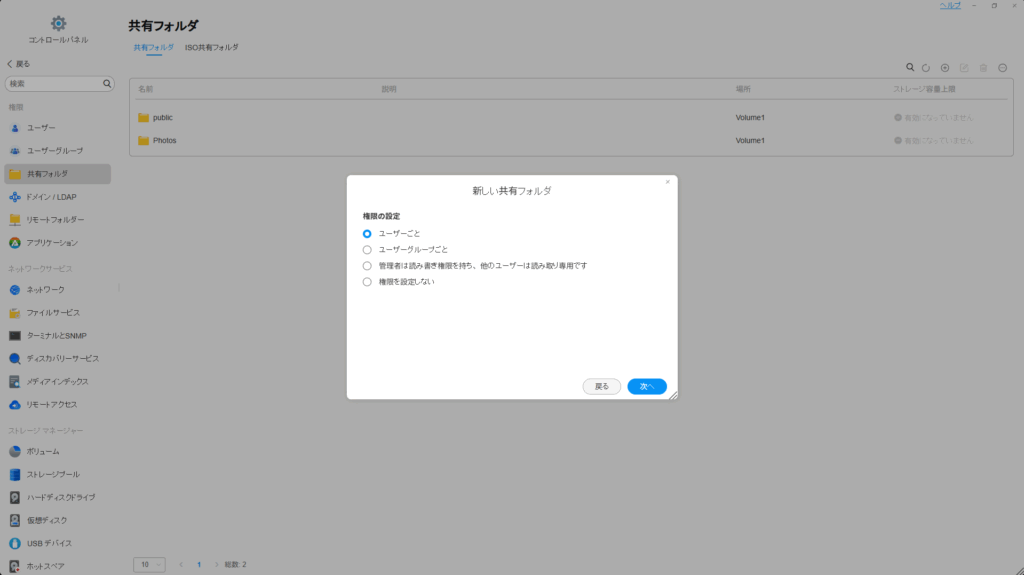Click the add shared folder plus icon

pos(945,68)
